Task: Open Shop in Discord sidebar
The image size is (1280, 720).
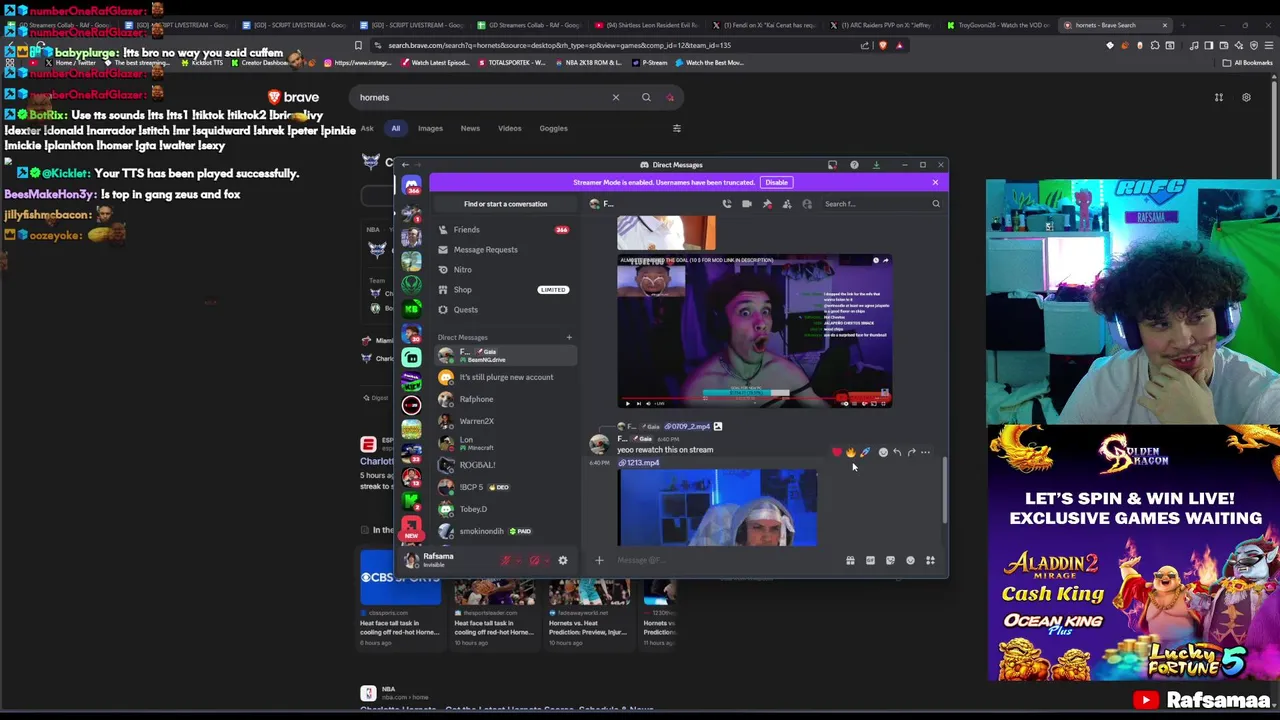Action: (x=504, y=290)
